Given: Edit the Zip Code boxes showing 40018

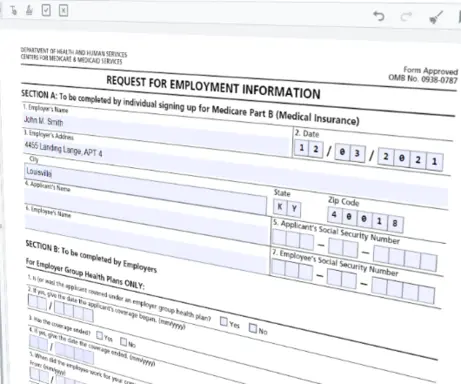Looking at the screenshot, I should click(365, 219).
